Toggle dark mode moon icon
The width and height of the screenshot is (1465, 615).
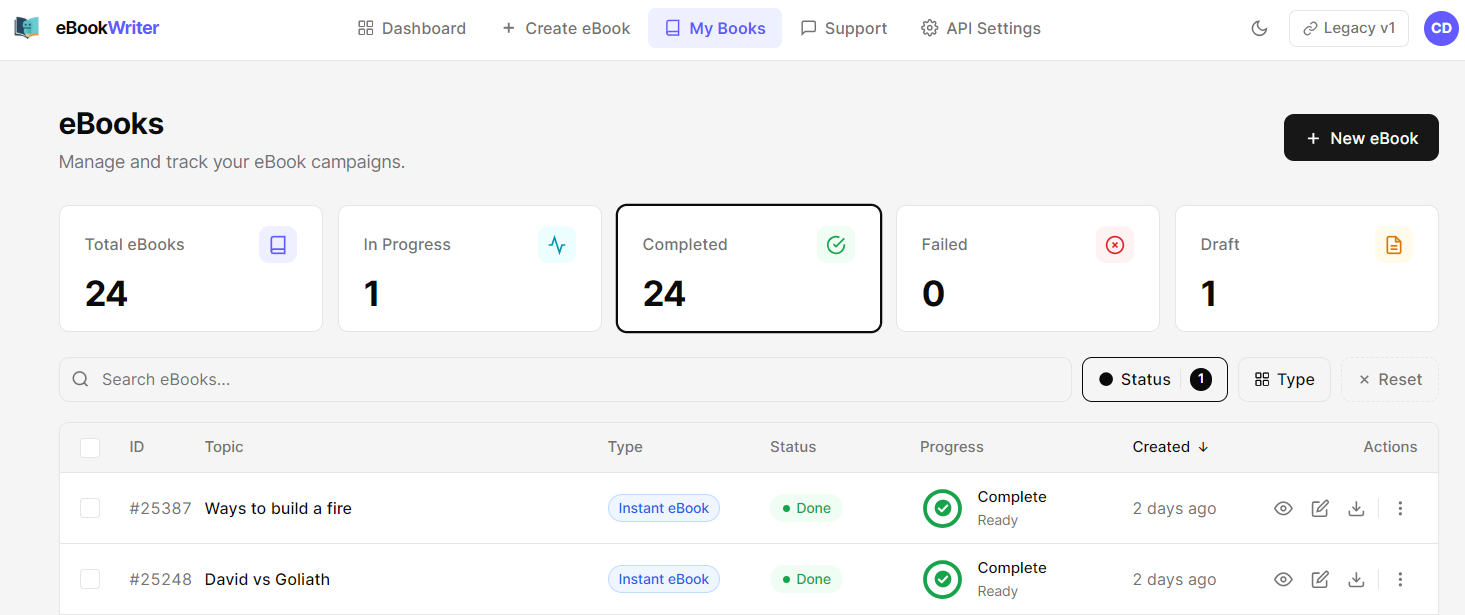tap(1260, 28)
